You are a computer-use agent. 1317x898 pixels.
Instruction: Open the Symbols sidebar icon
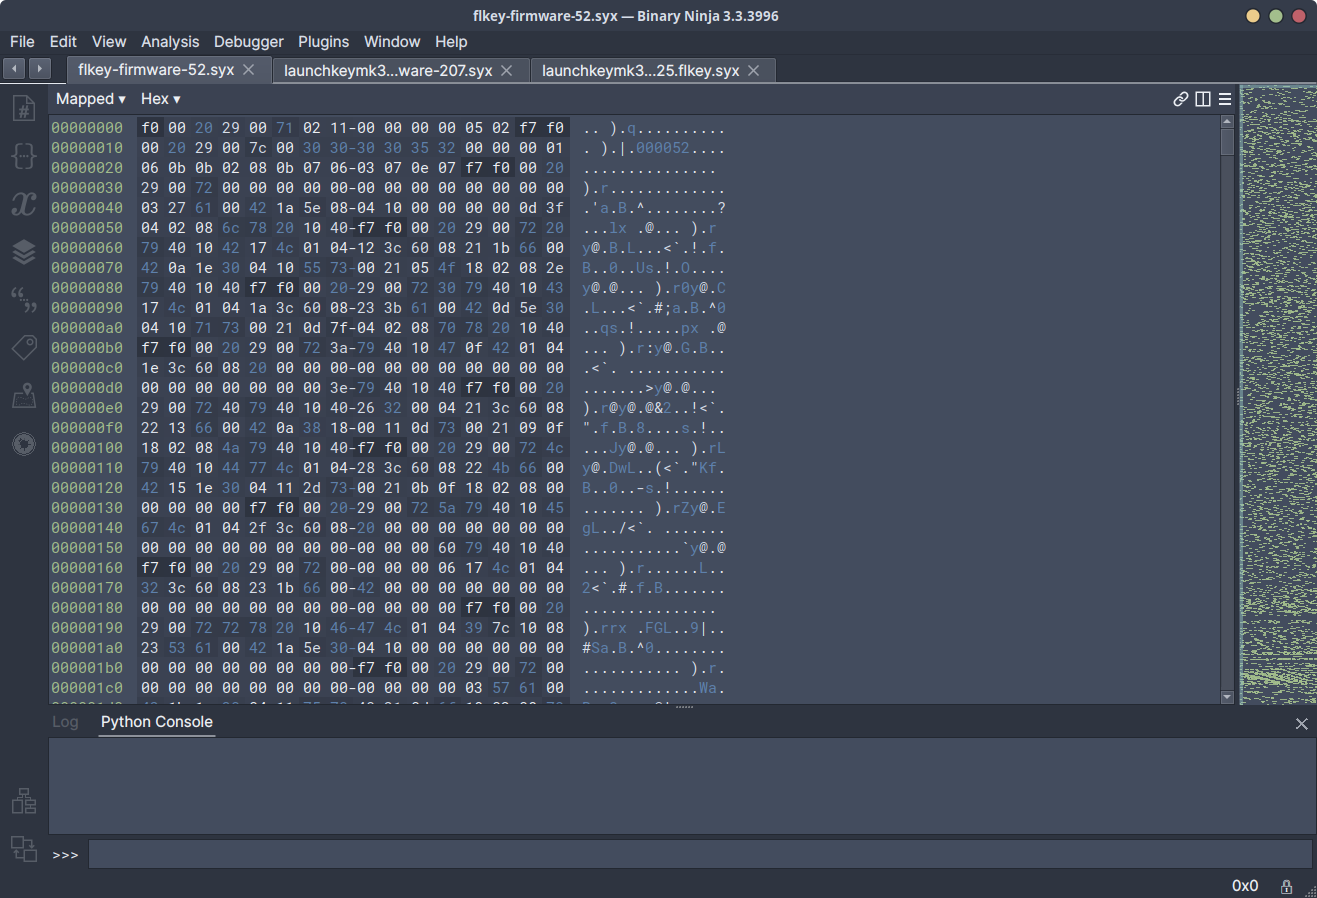click(x=24, y=108)
